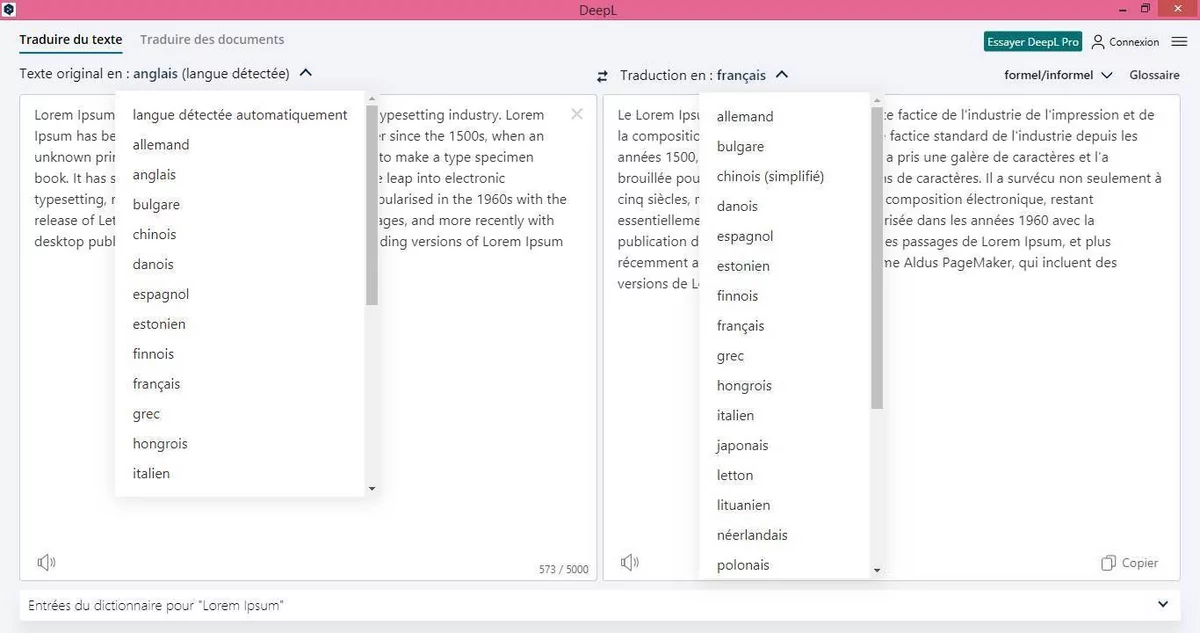Click the Connexion login link
Screen dimensions: 1200x633
(x=1134, y=42)
